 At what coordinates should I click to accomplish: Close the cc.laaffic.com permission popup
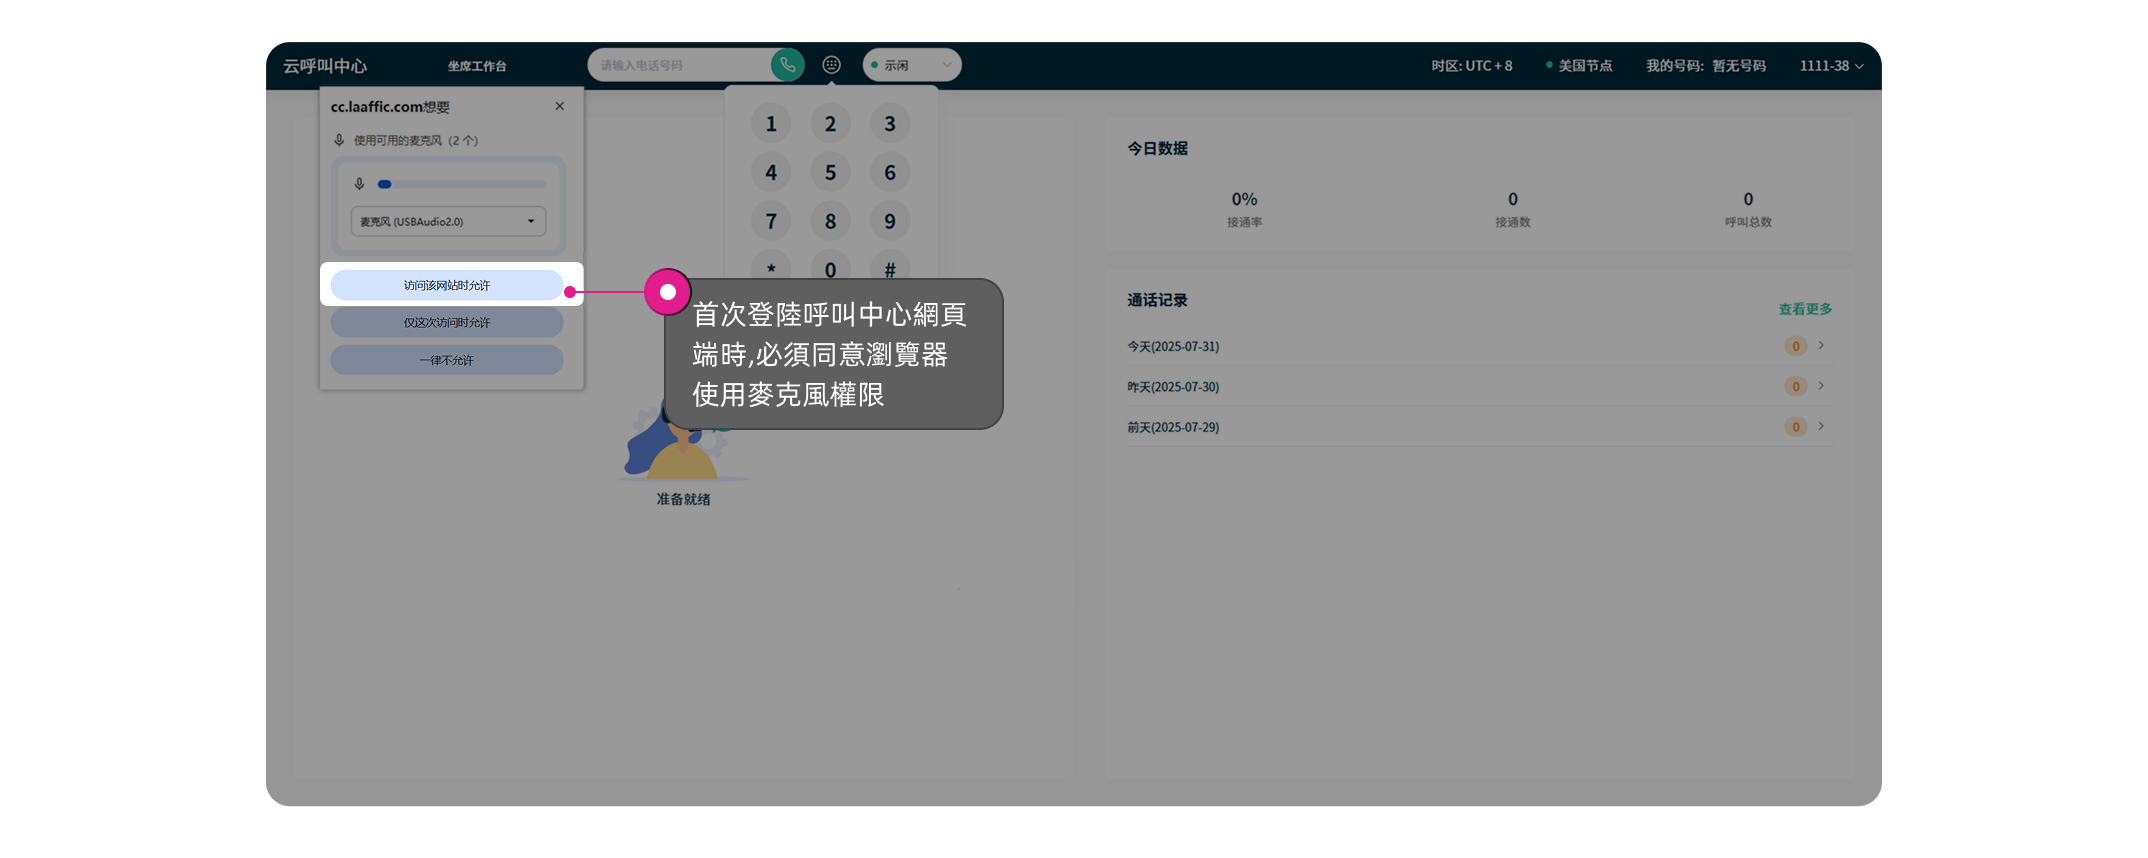[x=559, y=106]
